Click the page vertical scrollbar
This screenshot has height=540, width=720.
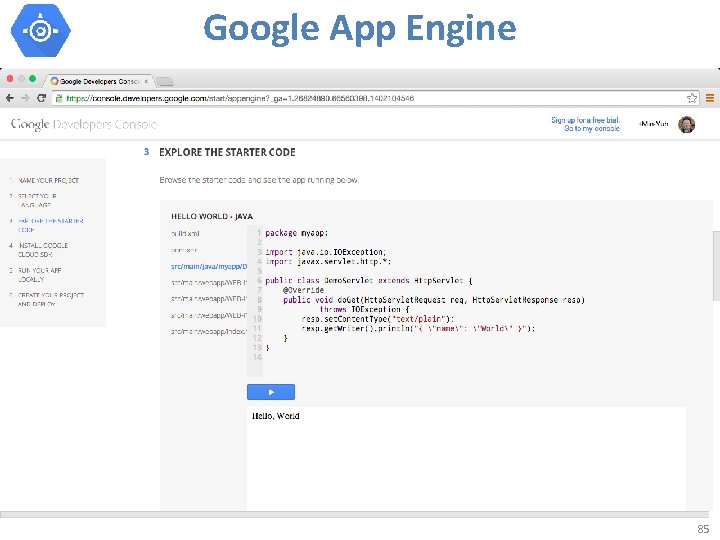coord(715,265)
